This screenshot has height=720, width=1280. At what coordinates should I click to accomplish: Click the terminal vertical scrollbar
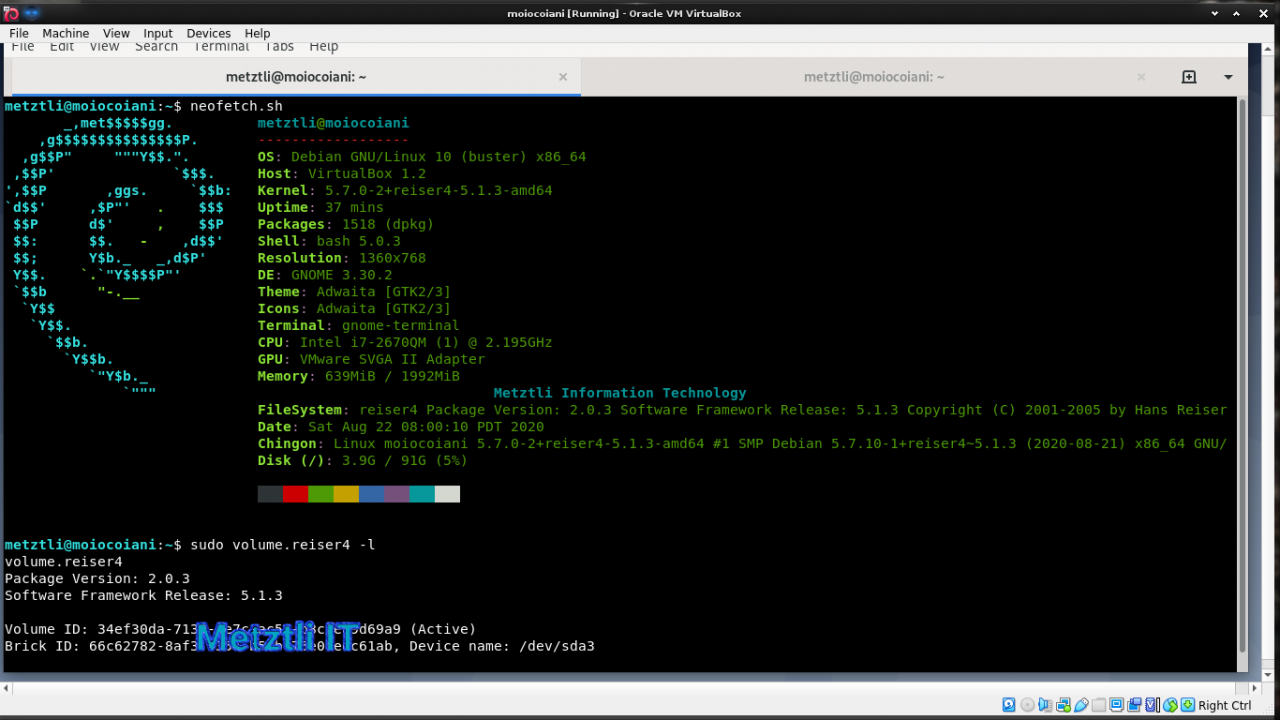[x=1243, y=375]
